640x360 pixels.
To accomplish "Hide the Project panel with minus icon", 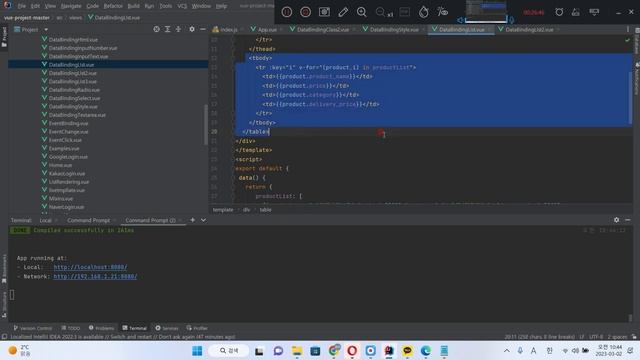I will 203,29.
